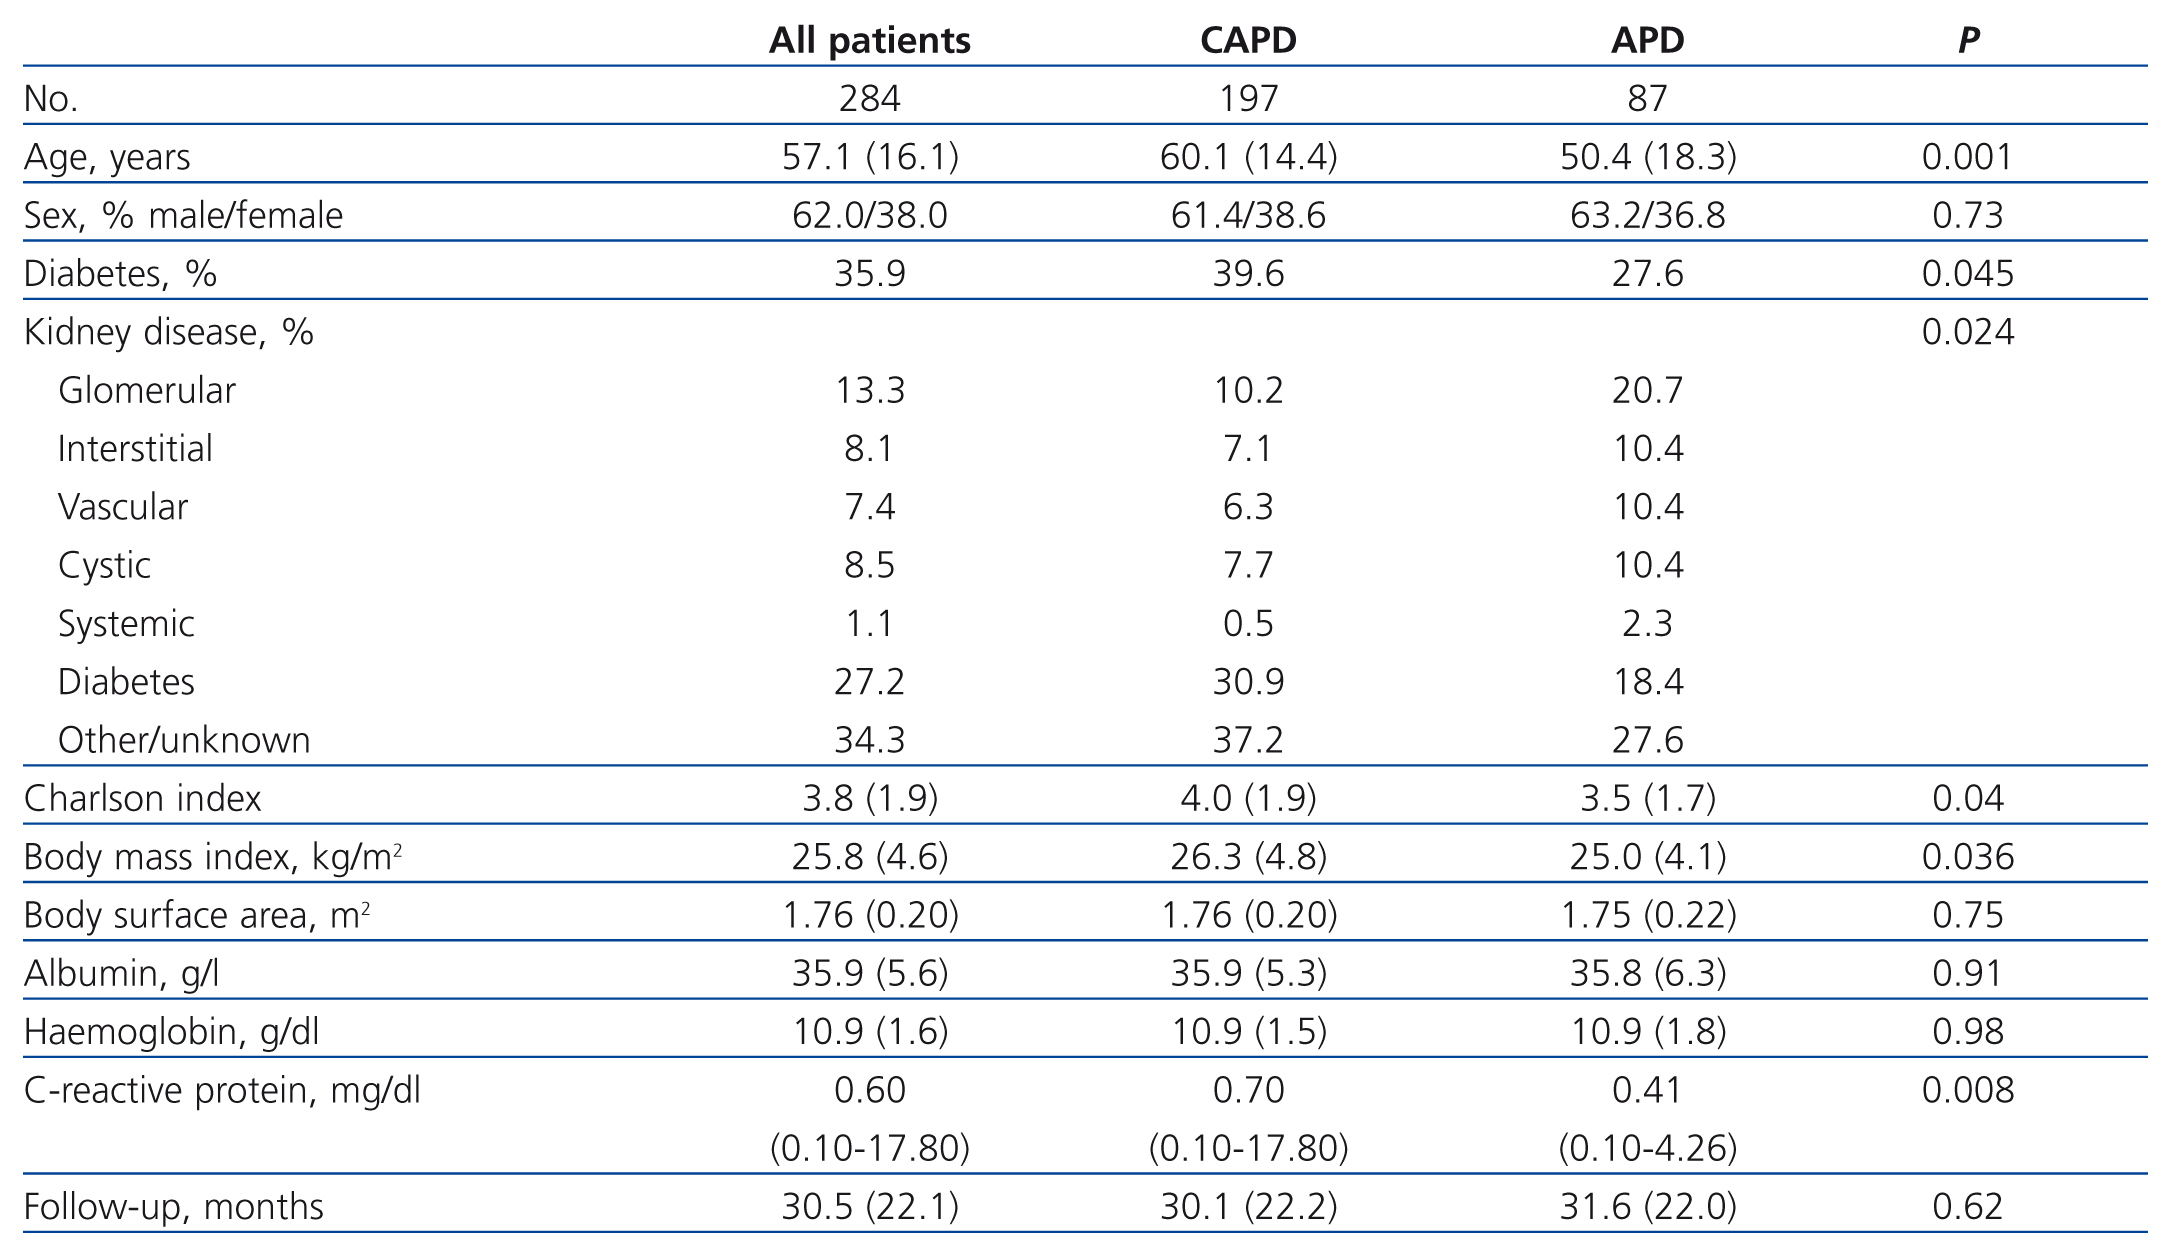Select the "Kidney disease, %" row label

coord(168,332)
